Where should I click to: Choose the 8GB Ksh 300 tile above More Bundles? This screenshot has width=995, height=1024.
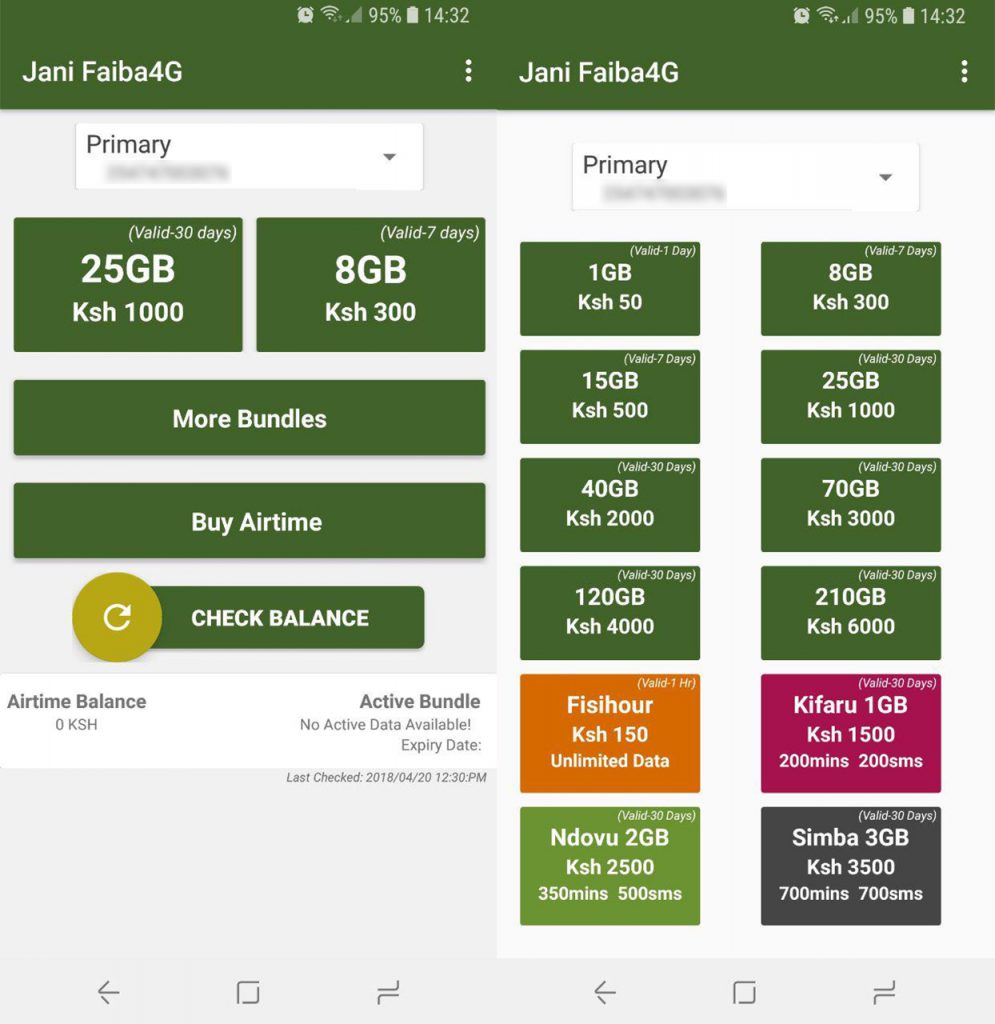coord(371,285)
